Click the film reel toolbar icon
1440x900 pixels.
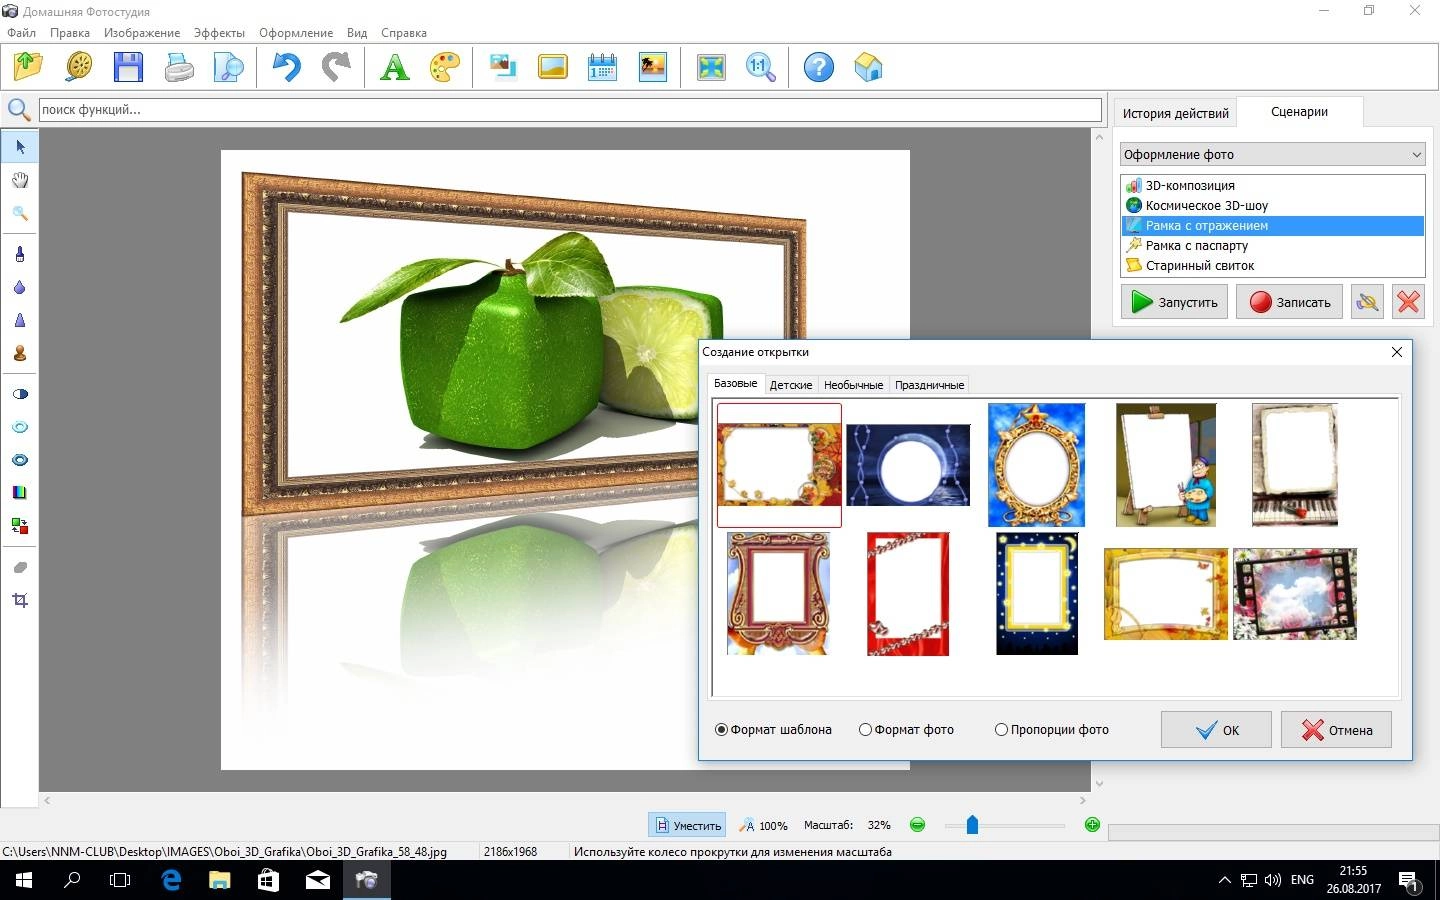79,67
